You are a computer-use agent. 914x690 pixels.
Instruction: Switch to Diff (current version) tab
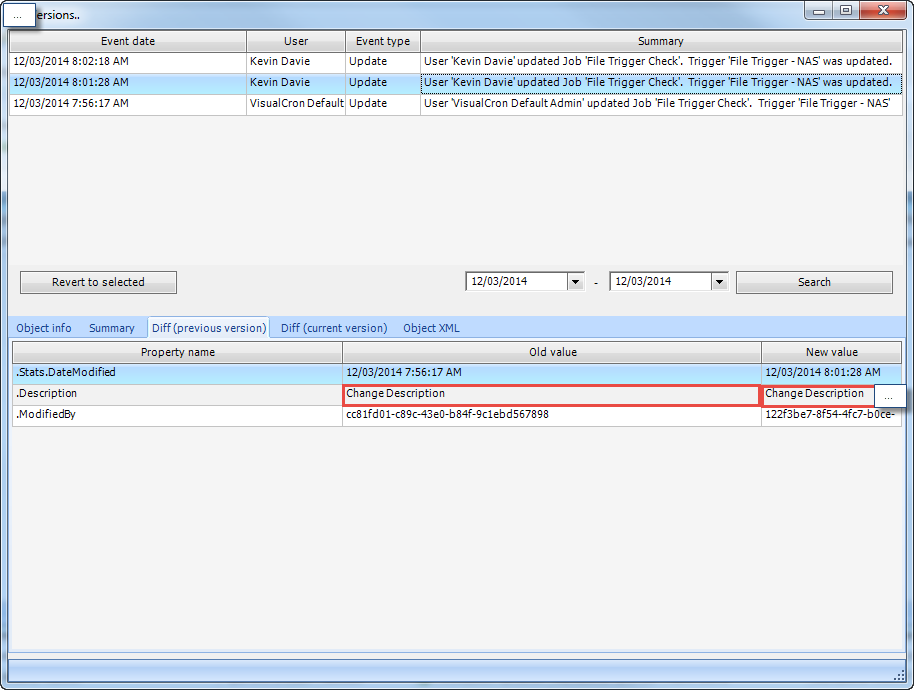[333, 328]
